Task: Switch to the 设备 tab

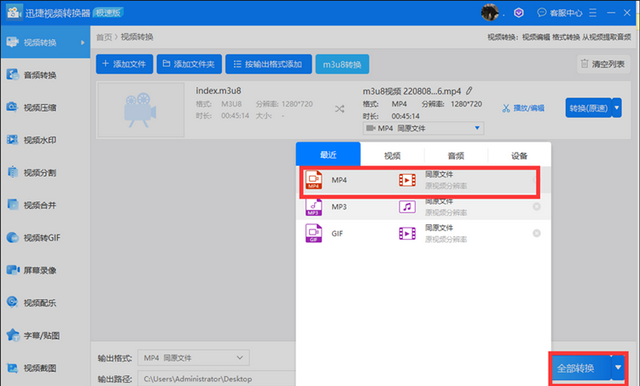Action: click(x=519, y=155)
